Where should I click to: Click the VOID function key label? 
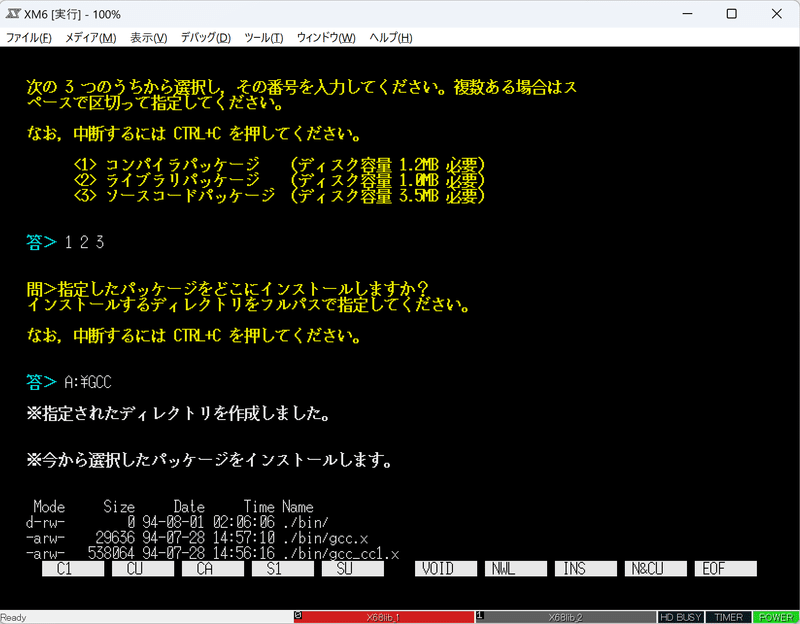(x=446, y=568)
